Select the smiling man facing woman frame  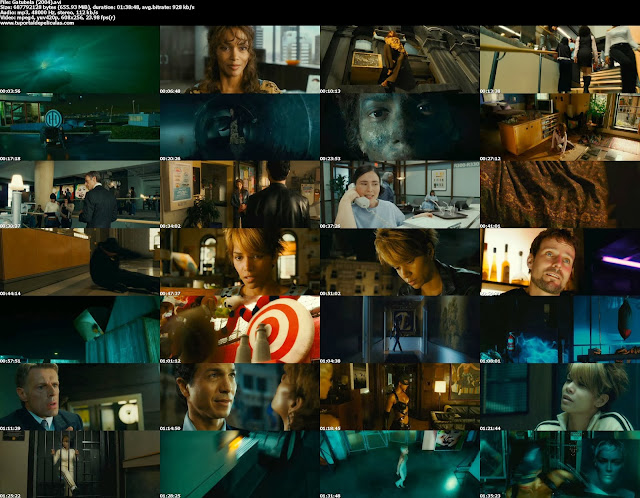click(240, 397)
